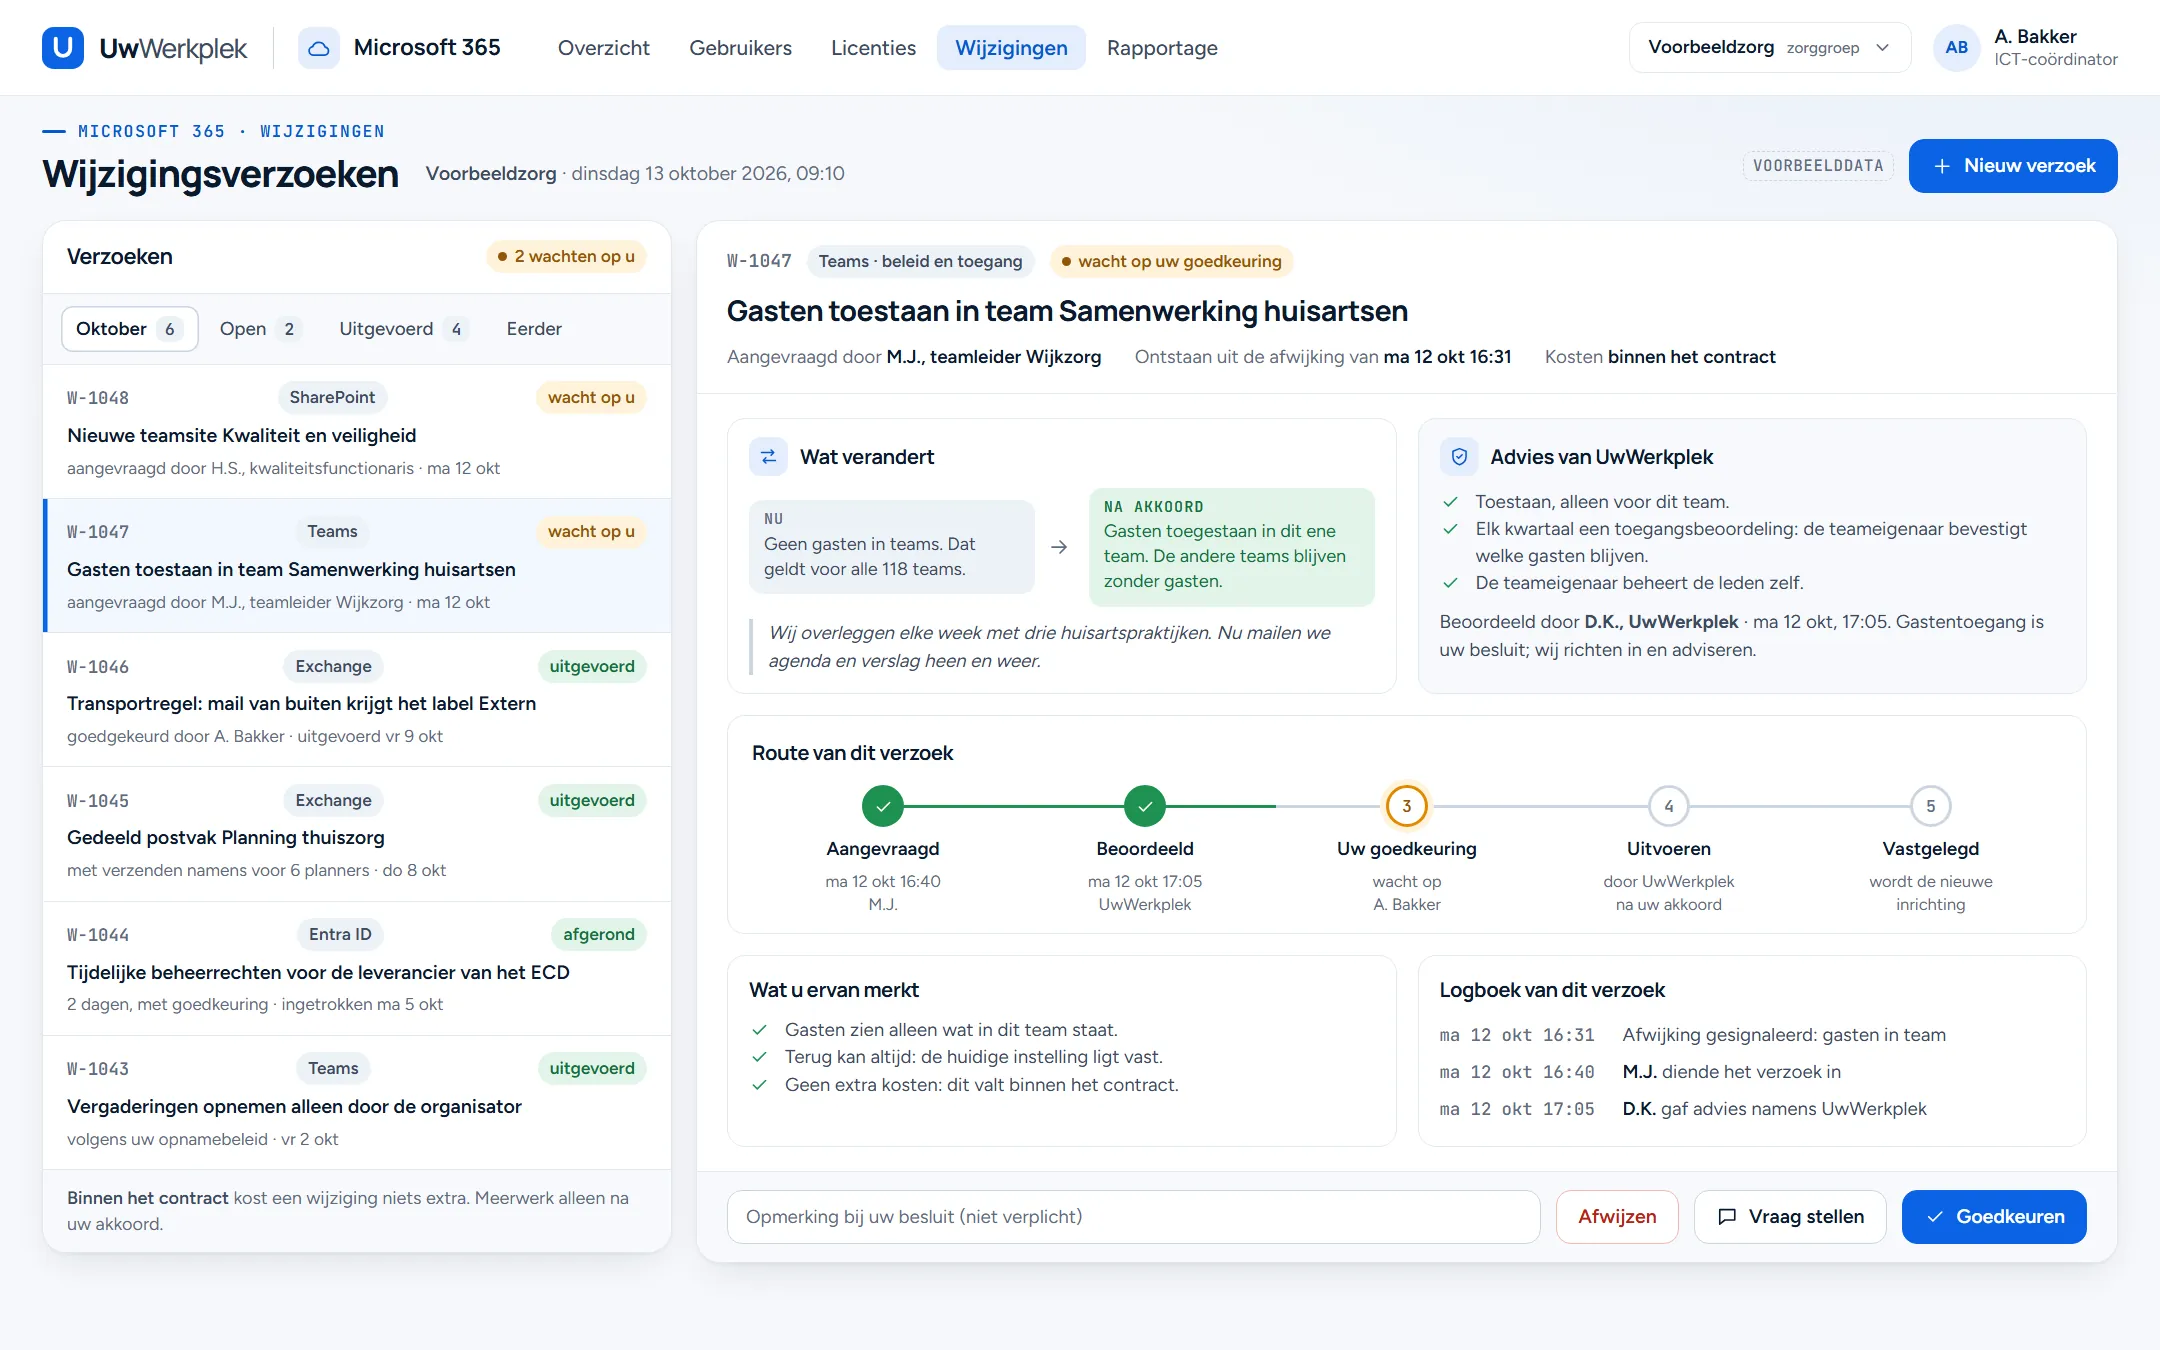Open request W-1048 Nieuwe teamsite Kwaliteit
This screenshot has height=1350, width=2160.
(357, 432)
